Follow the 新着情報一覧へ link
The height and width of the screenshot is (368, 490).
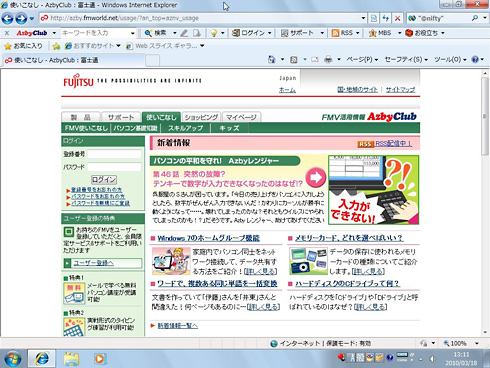tap(178, 326)
